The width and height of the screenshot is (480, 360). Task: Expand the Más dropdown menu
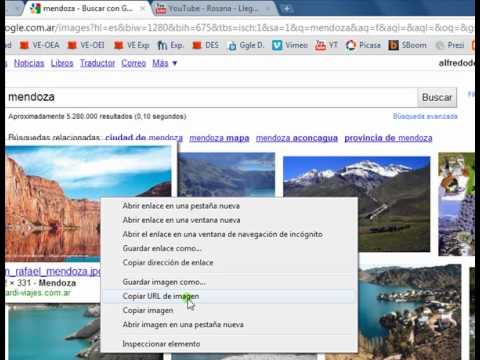pos(164,63)
